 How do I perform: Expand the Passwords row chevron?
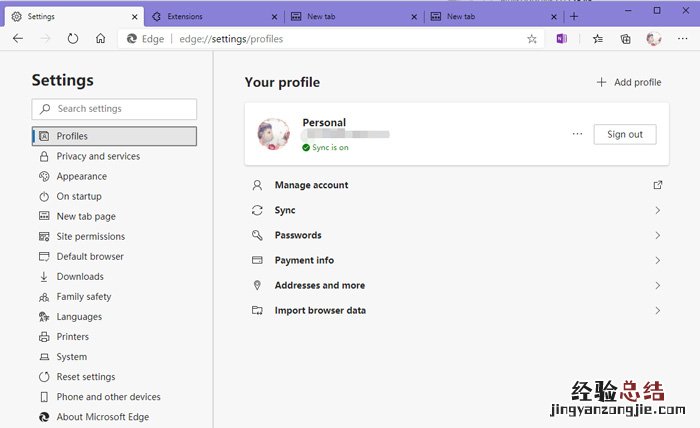657,235
